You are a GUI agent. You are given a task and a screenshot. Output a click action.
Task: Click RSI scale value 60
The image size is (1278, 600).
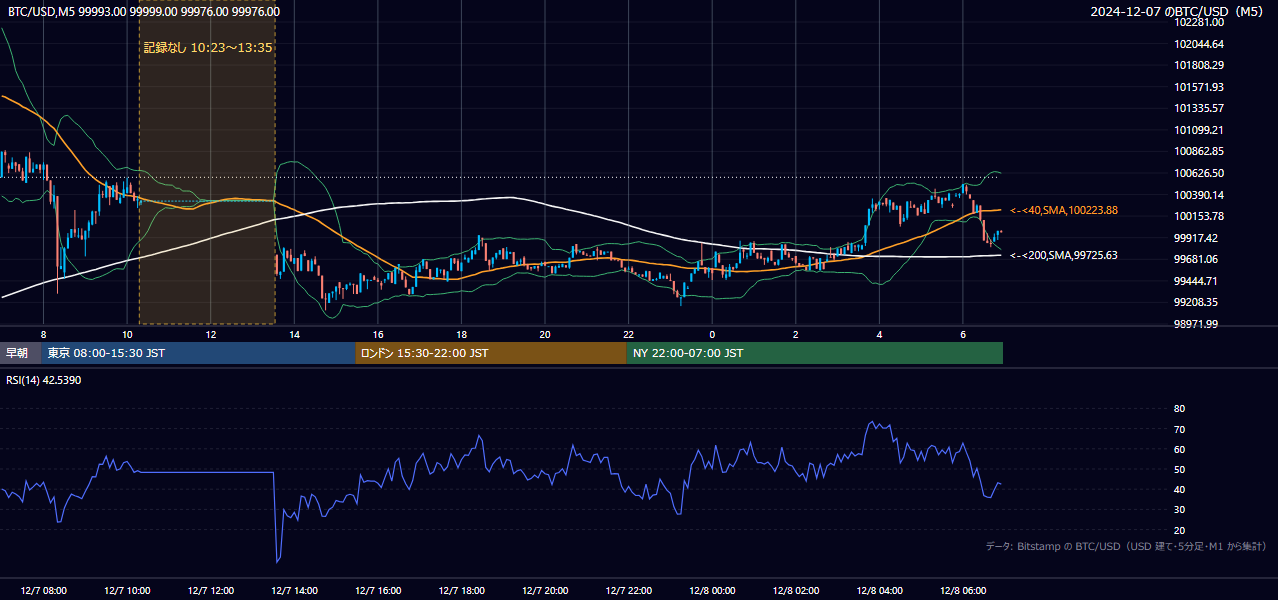click(1179, 449)
